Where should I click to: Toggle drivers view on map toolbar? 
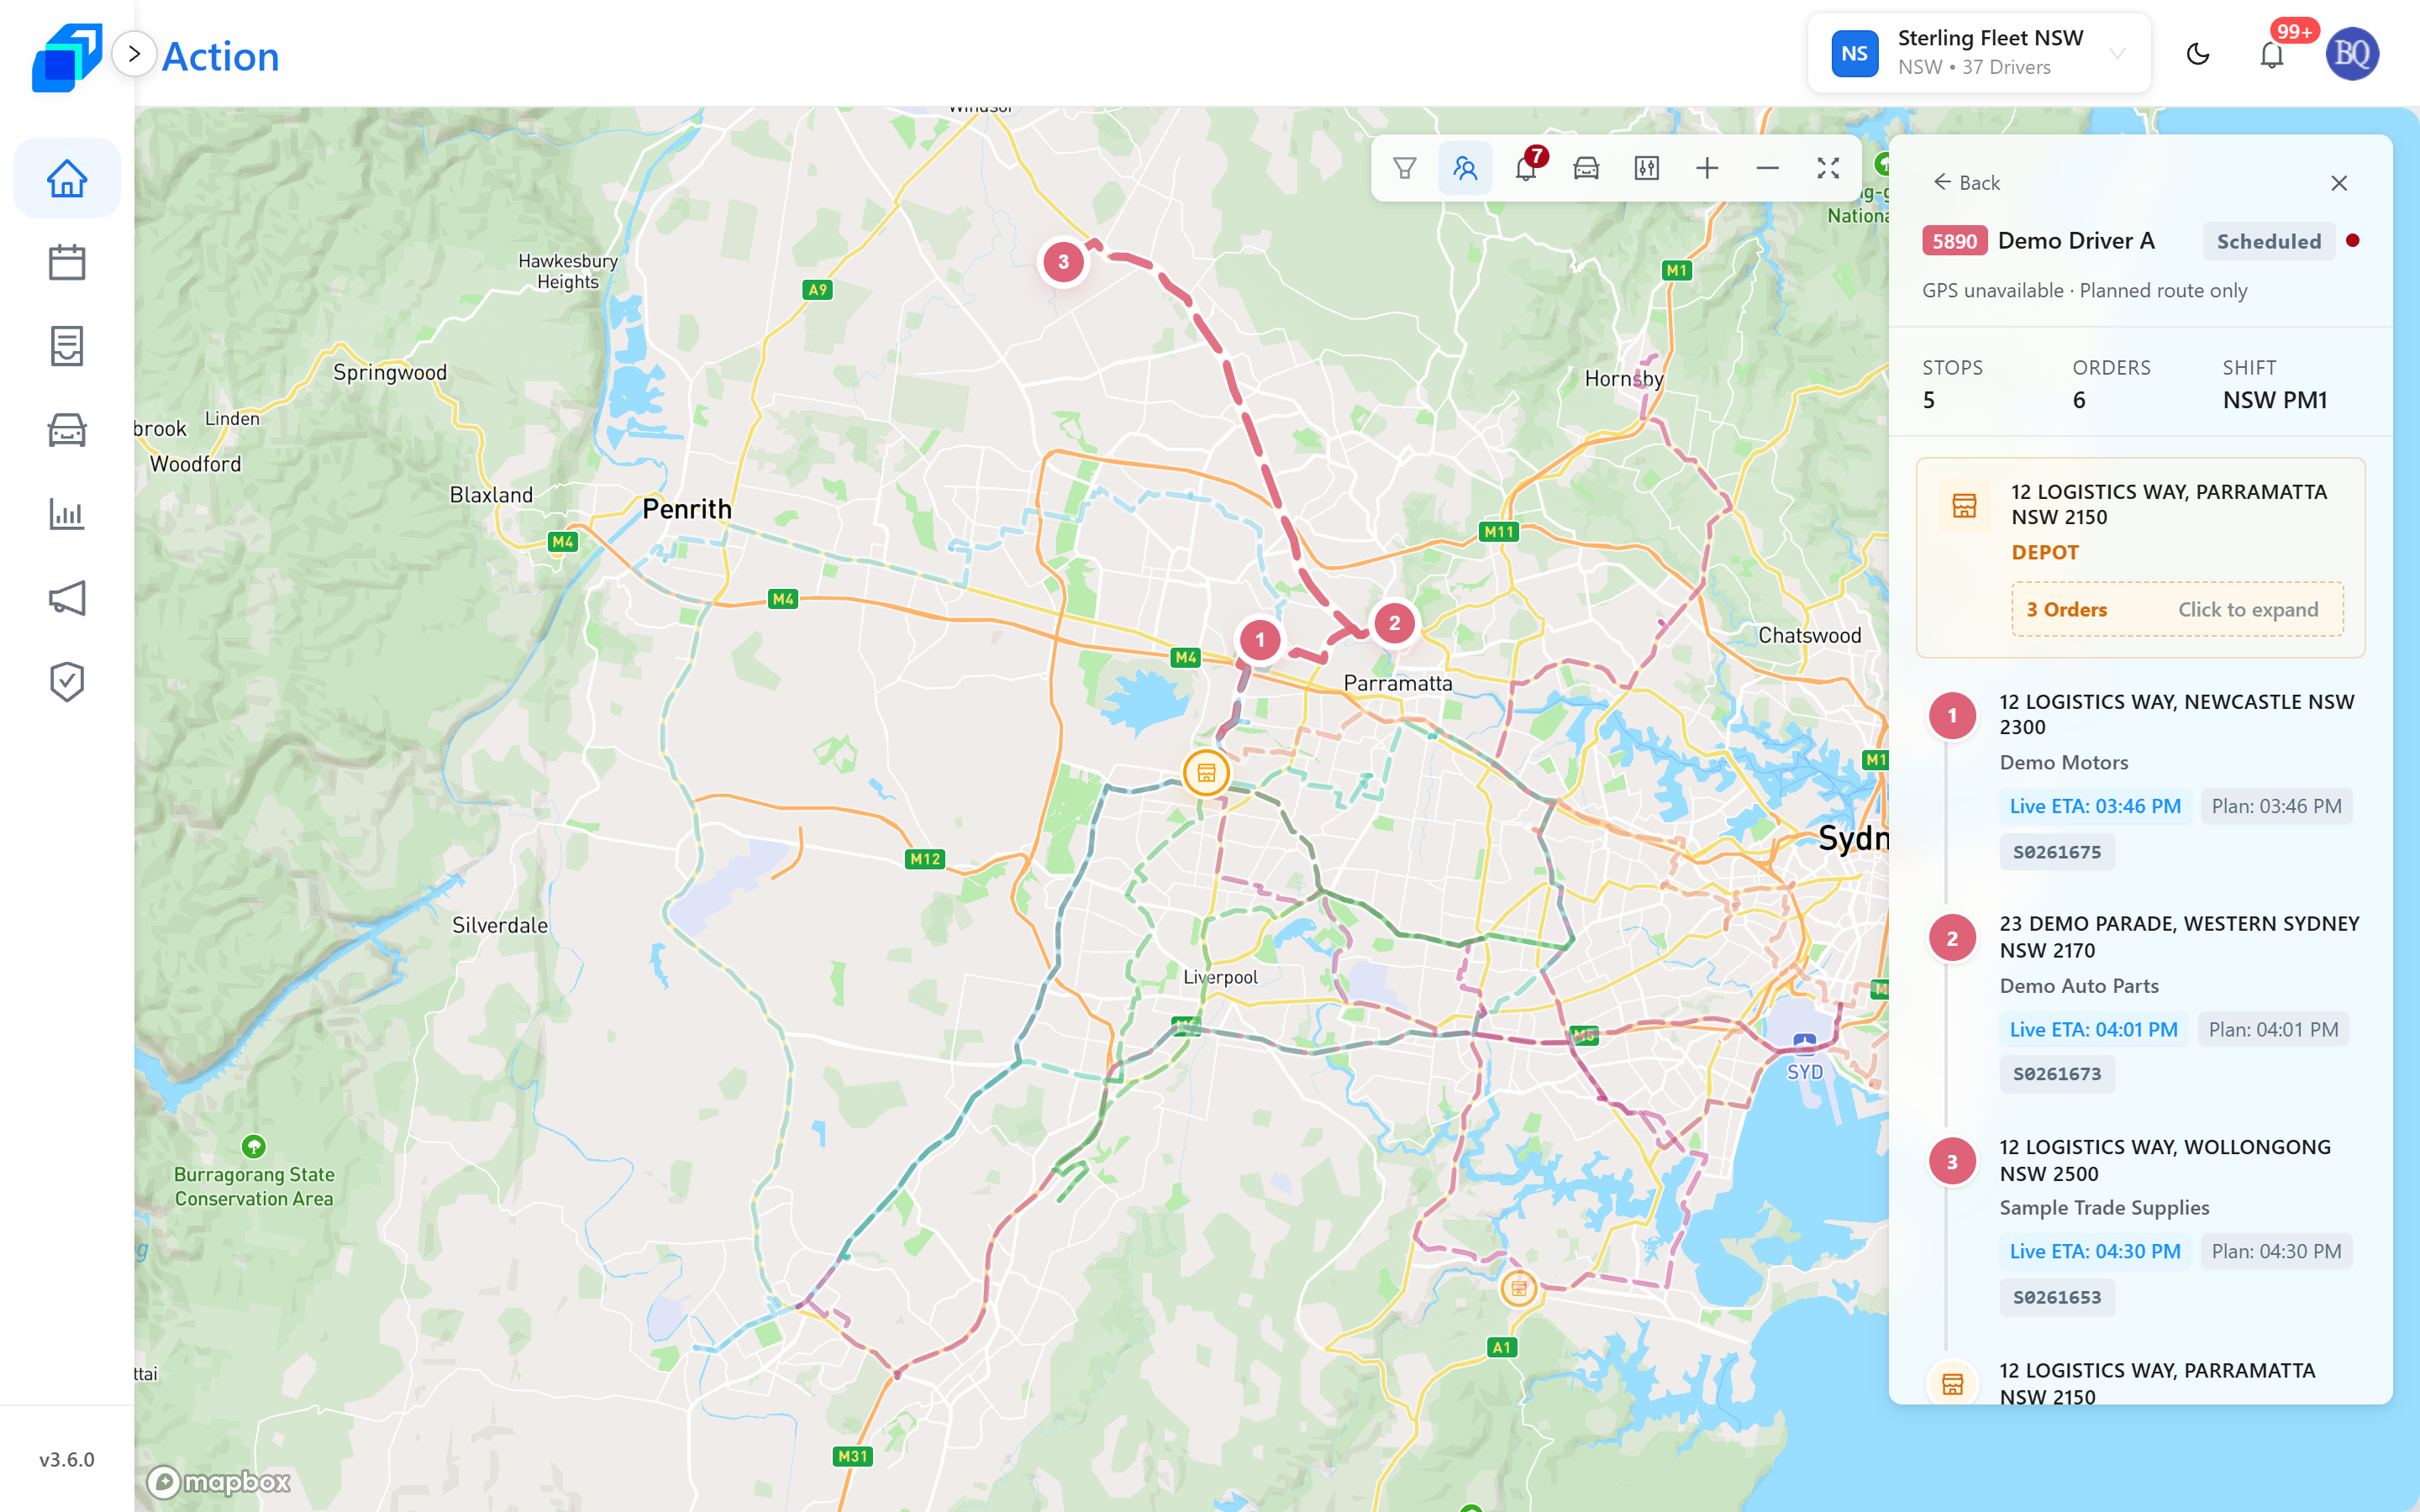[x=1465, y=168]
